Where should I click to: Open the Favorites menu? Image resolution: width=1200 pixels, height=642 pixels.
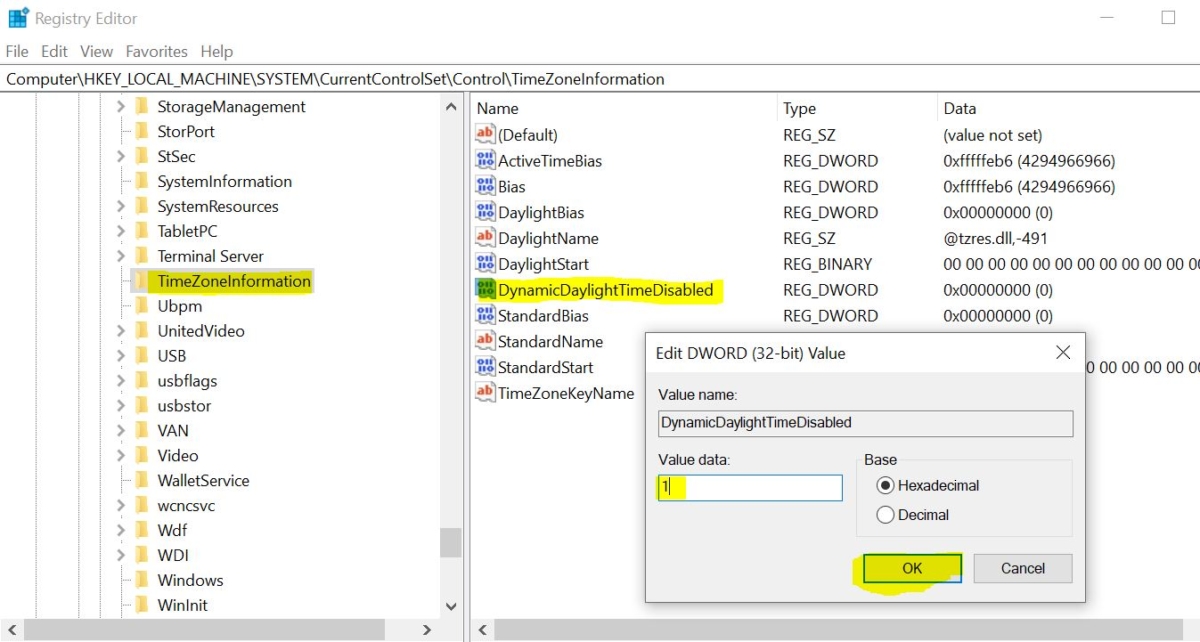coord(156,51)
